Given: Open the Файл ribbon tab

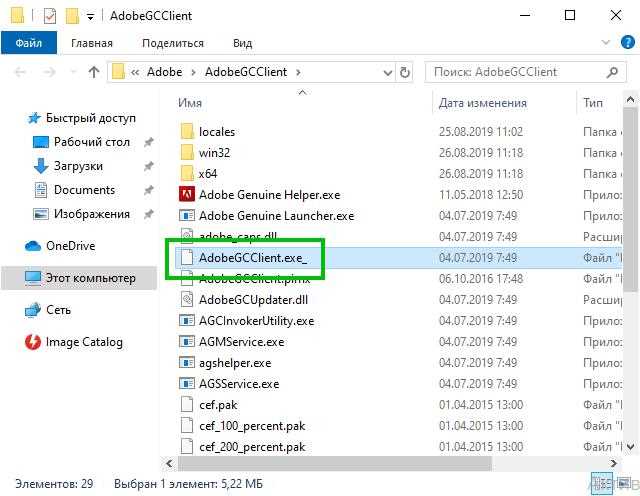Looking at the screenshot, I should coord(29,43).
